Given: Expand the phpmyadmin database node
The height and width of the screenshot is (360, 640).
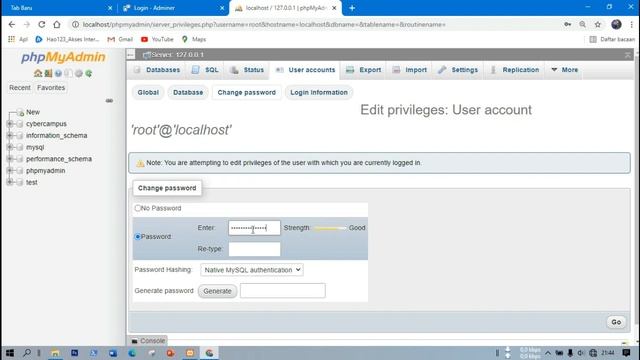Looking at the screenshot, I should click(x=10, y=171).
